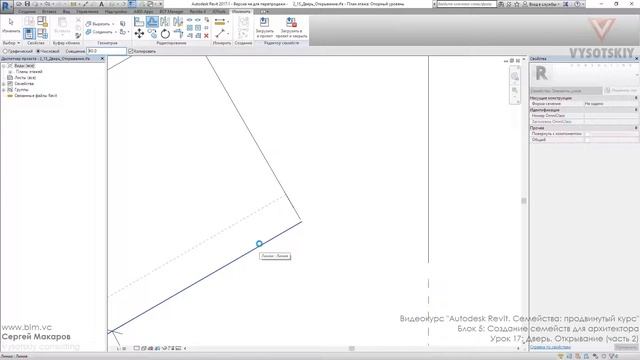Screen dimensions: 640x360
Task: Click the Thin Lines toggle icon
Action: click(132, 4)
